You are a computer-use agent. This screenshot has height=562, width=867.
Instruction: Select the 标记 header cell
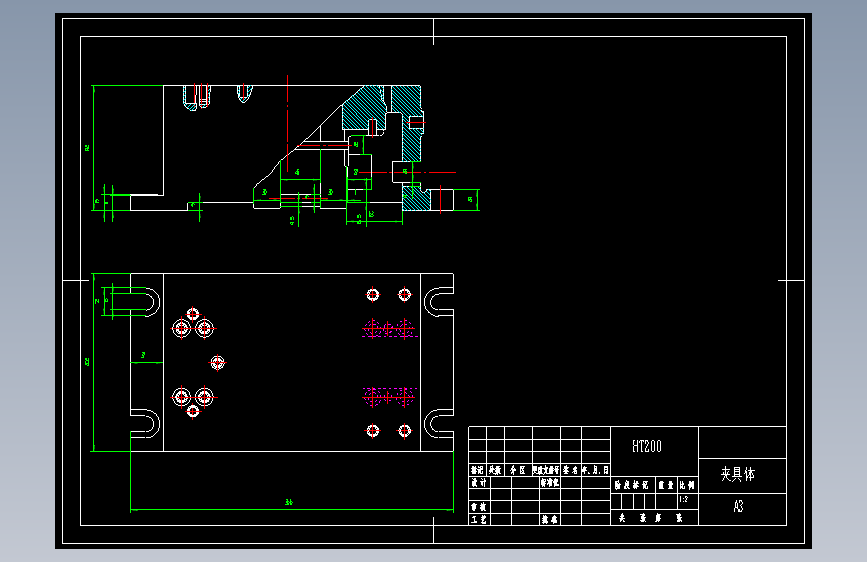[x=477, y=470]
